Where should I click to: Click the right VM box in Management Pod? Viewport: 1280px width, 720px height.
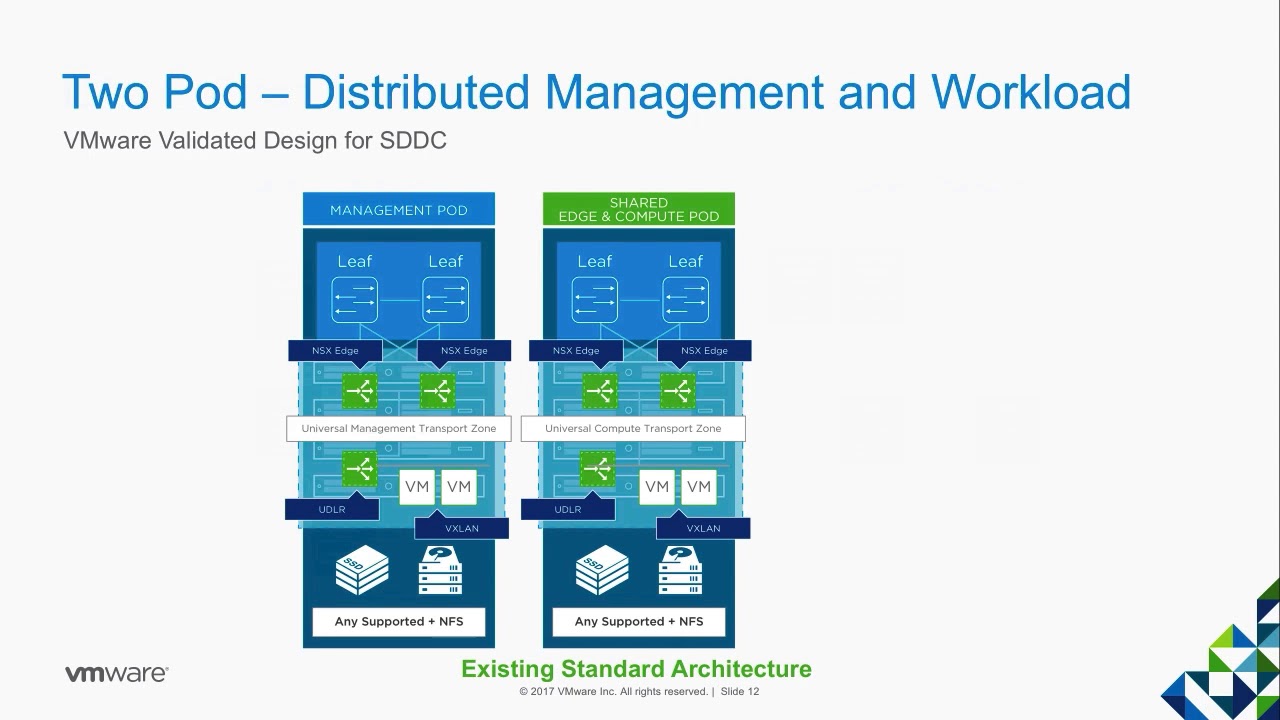459,487
